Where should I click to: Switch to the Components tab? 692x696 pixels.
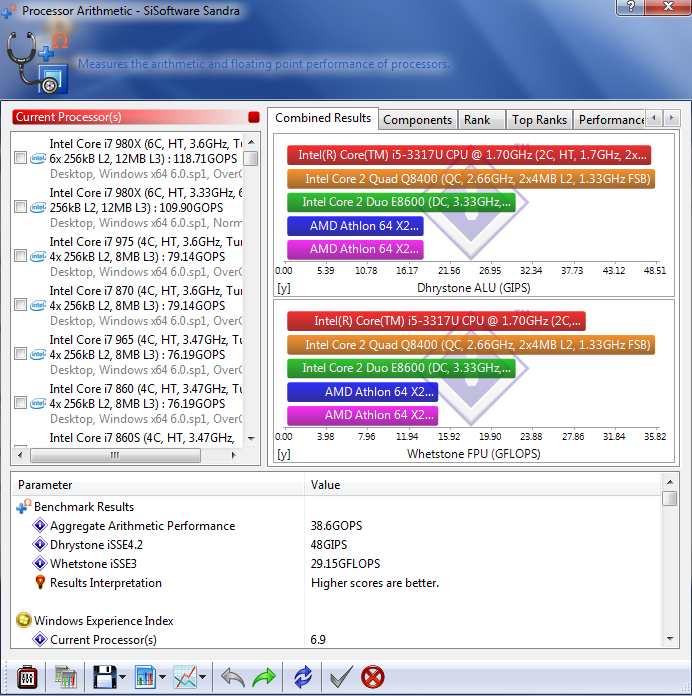[417, 120]
